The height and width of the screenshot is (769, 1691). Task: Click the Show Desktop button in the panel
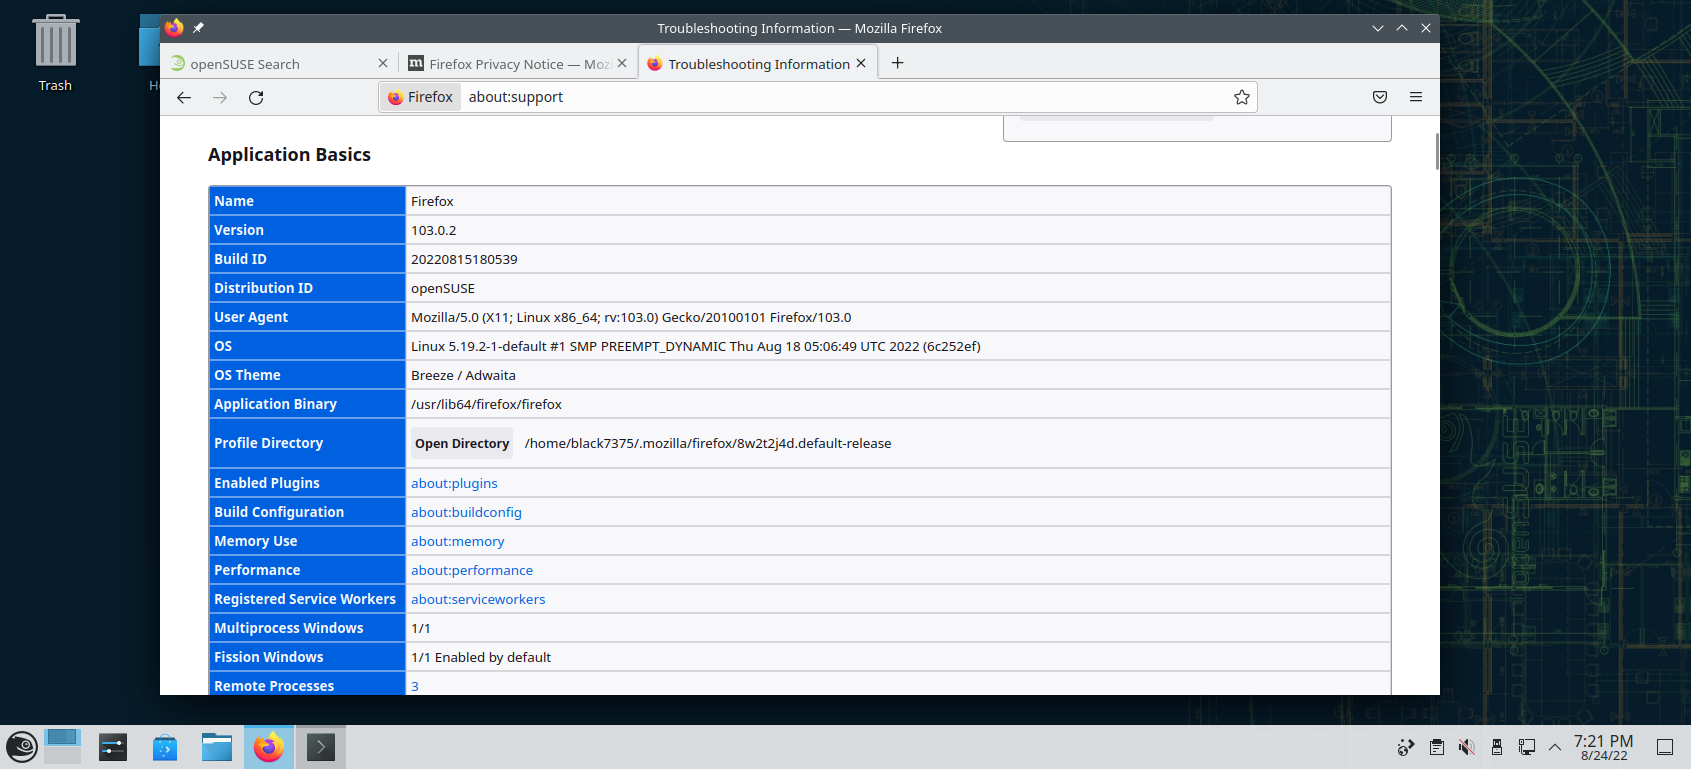point(1665,747)
